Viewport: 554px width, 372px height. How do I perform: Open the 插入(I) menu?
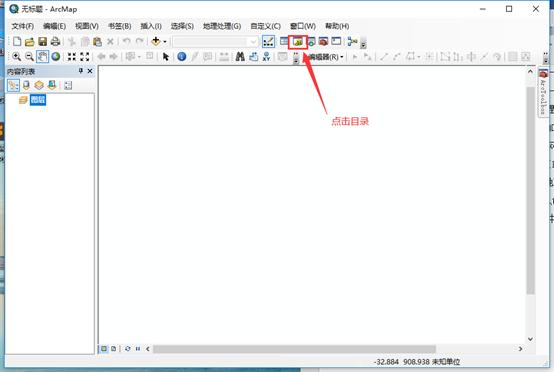point(151,26)
